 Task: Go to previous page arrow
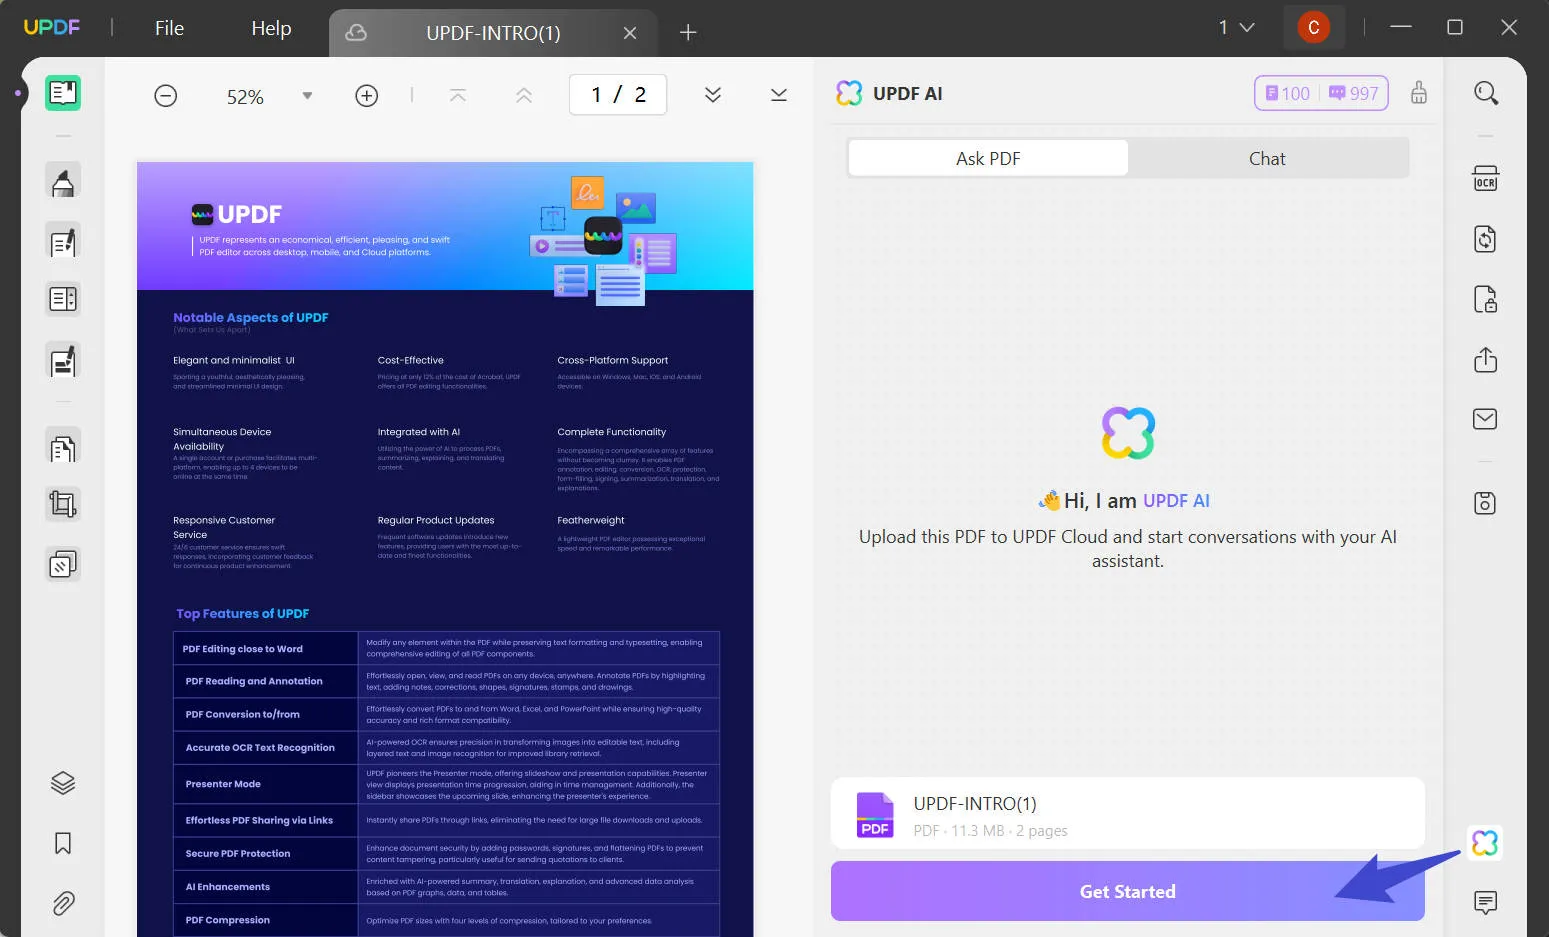(524, 95)
